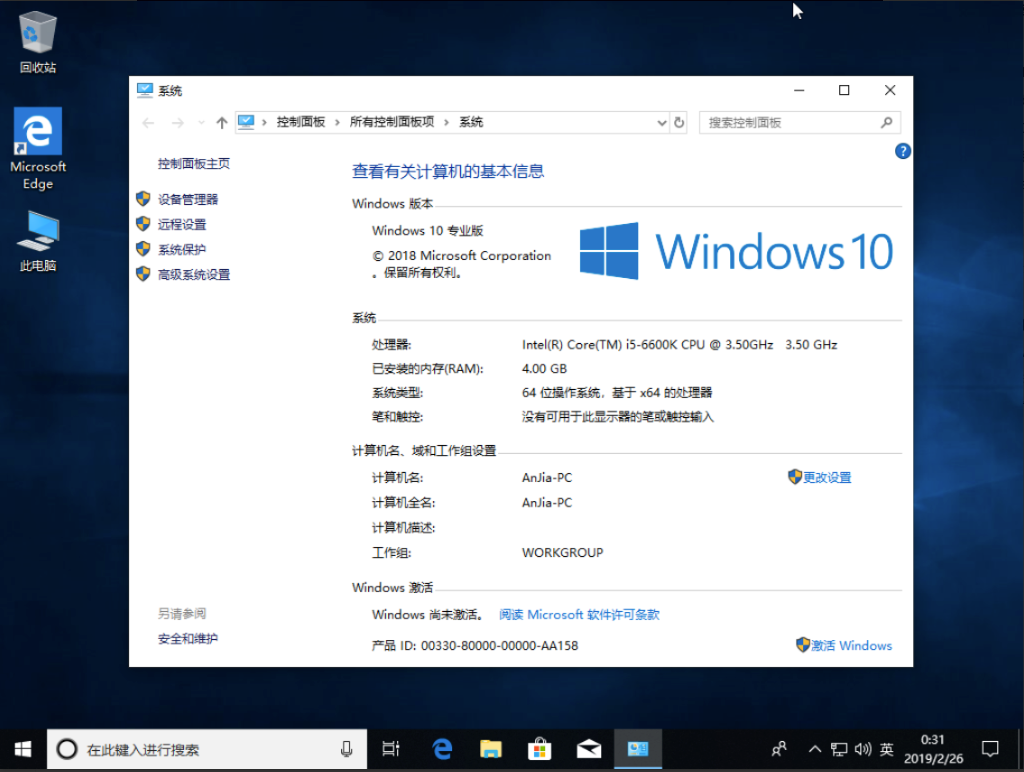Open the People icon in tray
Viewport: 1024px width, 772px height.
pos(778,749)
